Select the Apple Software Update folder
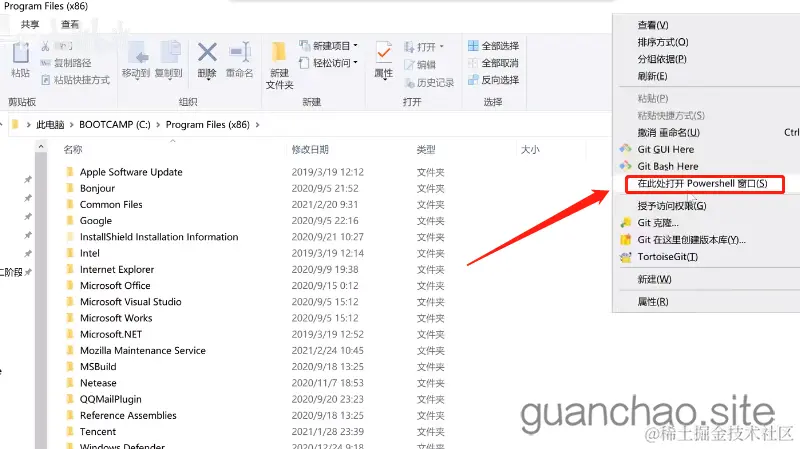The width and height of the screenshot is (800, 449). tap(131, 172)
